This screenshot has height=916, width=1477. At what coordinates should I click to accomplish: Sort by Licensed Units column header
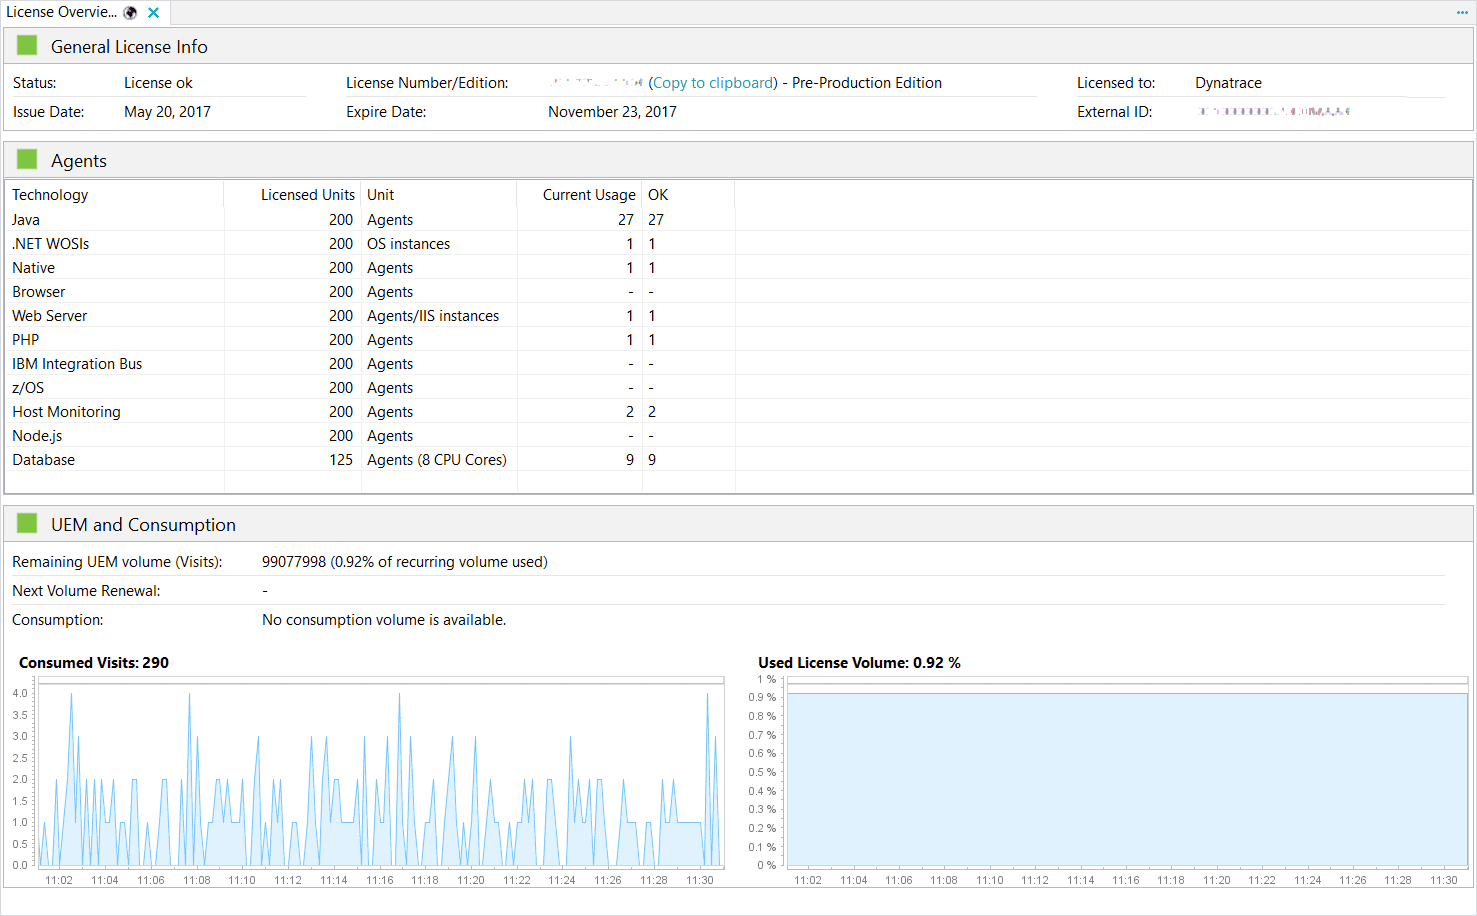(x=292, y=195)
